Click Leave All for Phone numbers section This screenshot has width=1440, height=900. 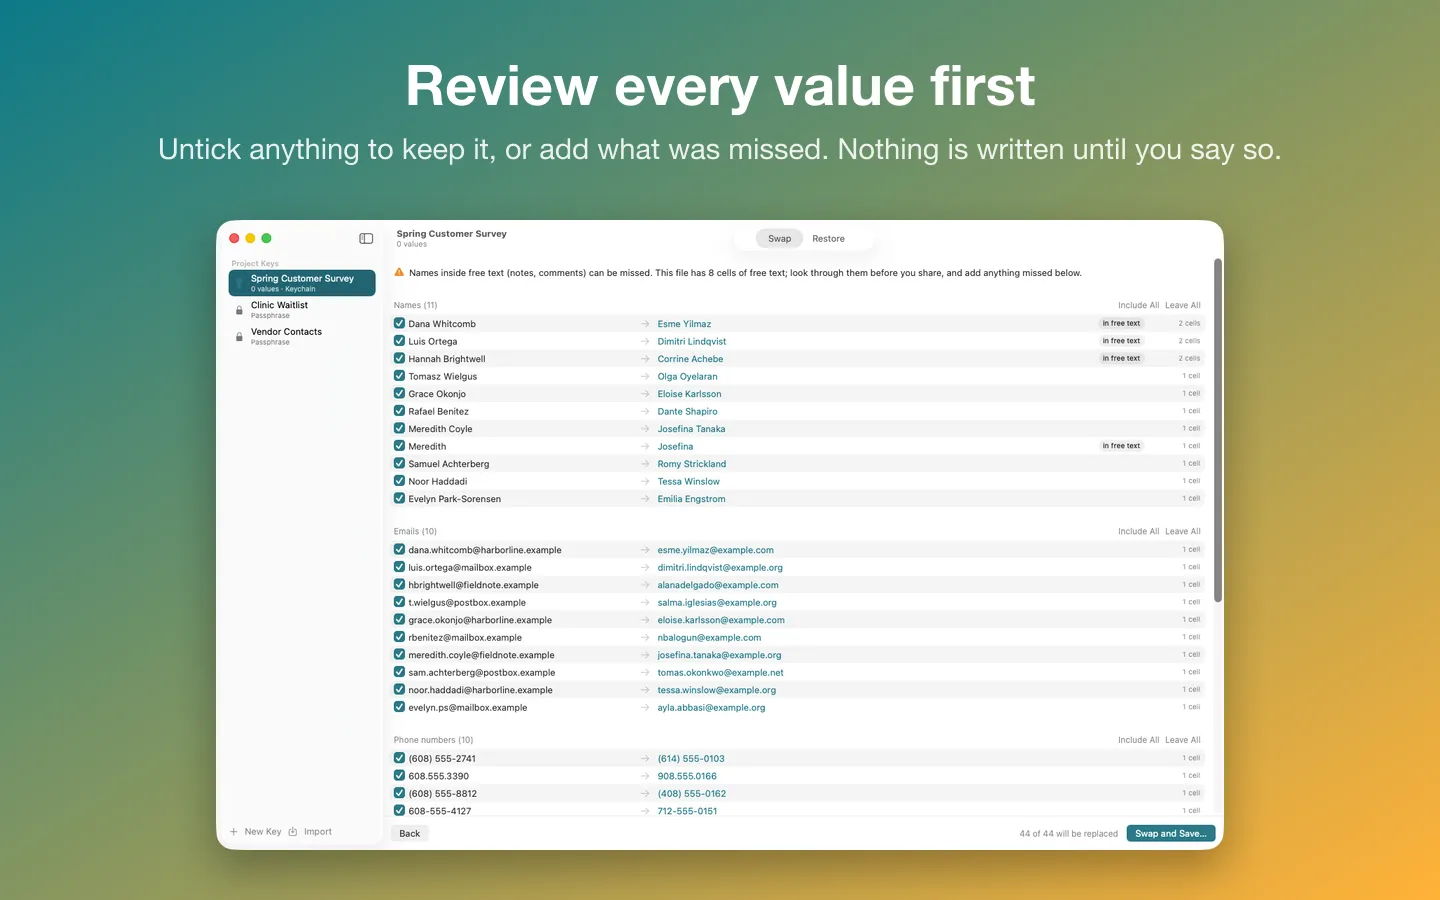(1183, 740)
